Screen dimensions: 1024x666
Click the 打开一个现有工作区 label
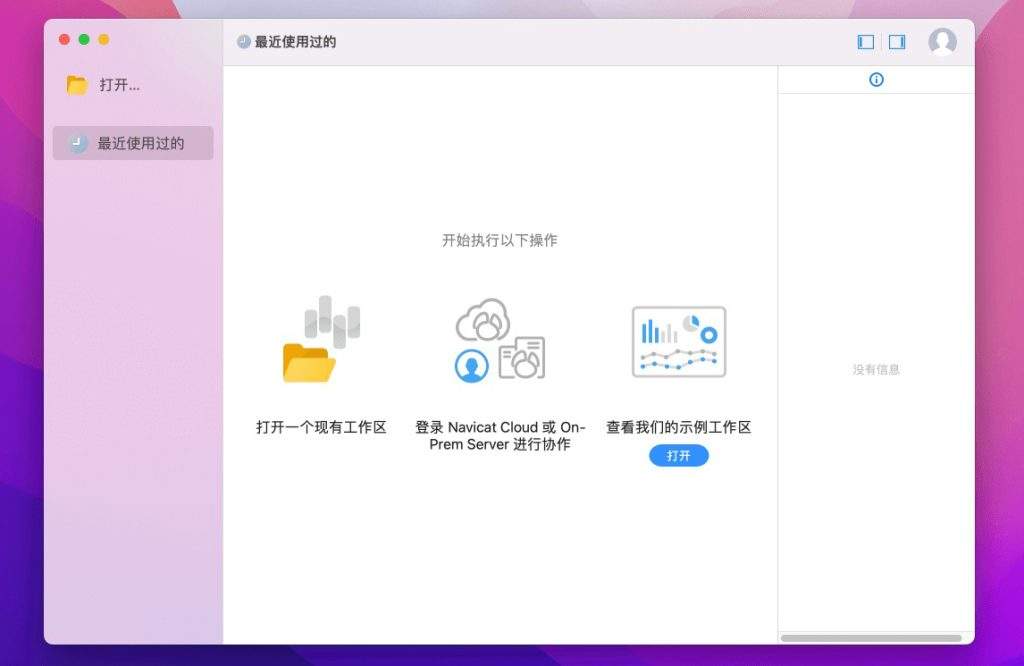tap(321, 427)
